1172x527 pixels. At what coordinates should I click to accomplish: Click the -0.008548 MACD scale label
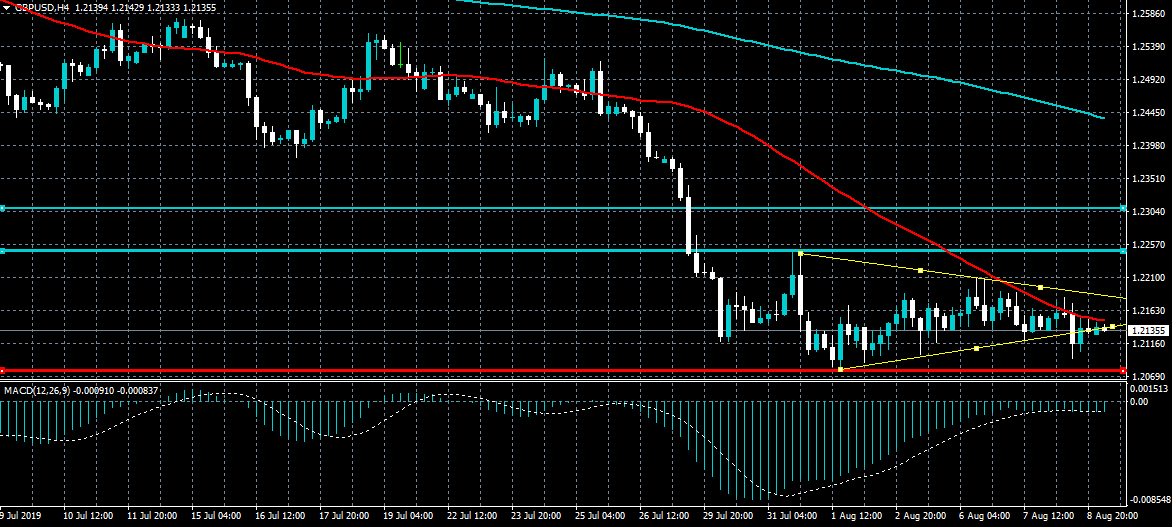pos(1148,499)
